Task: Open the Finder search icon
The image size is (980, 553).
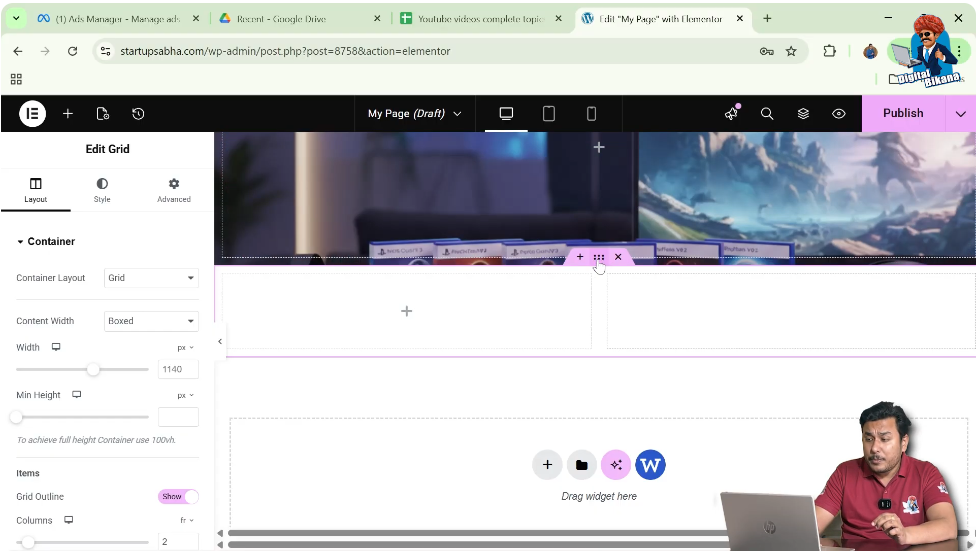Action: pyautogui.click(x=767, y=114)
